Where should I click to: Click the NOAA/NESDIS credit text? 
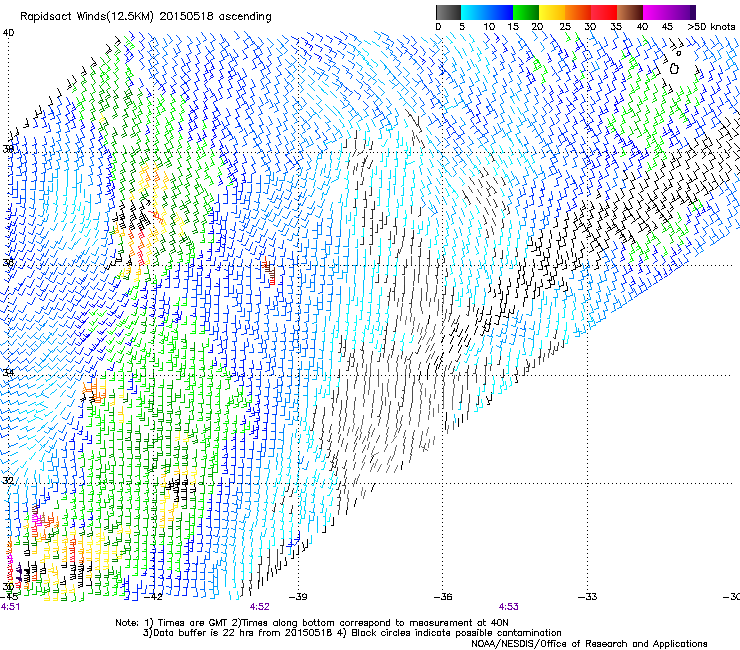(589, 644)
